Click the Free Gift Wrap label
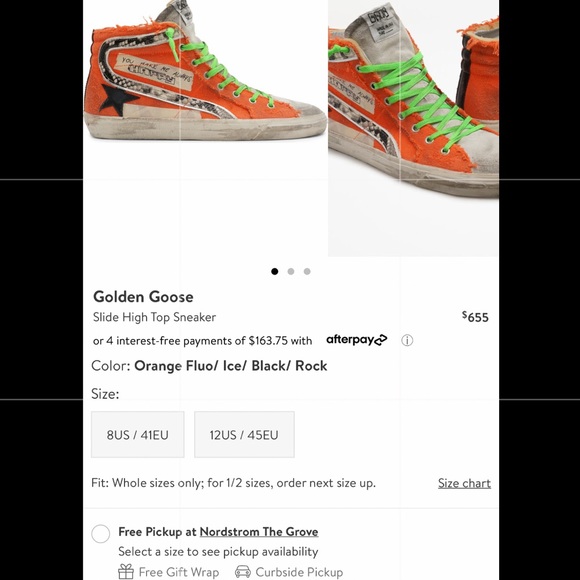The image size is (580, 580). tap(179, 572)
